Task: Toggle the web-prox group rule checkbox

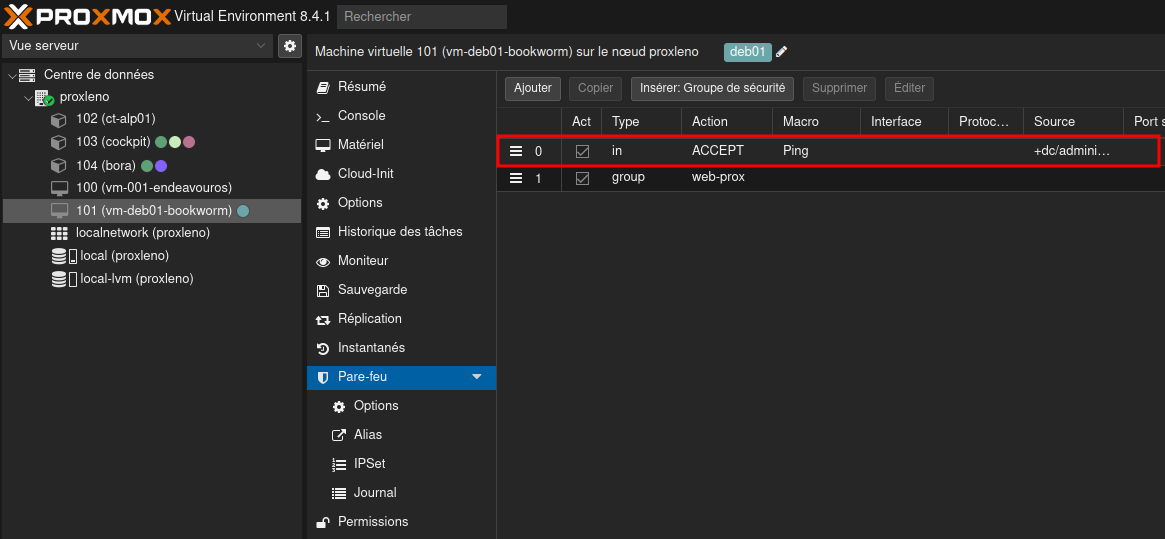Action: pos(582,178)
